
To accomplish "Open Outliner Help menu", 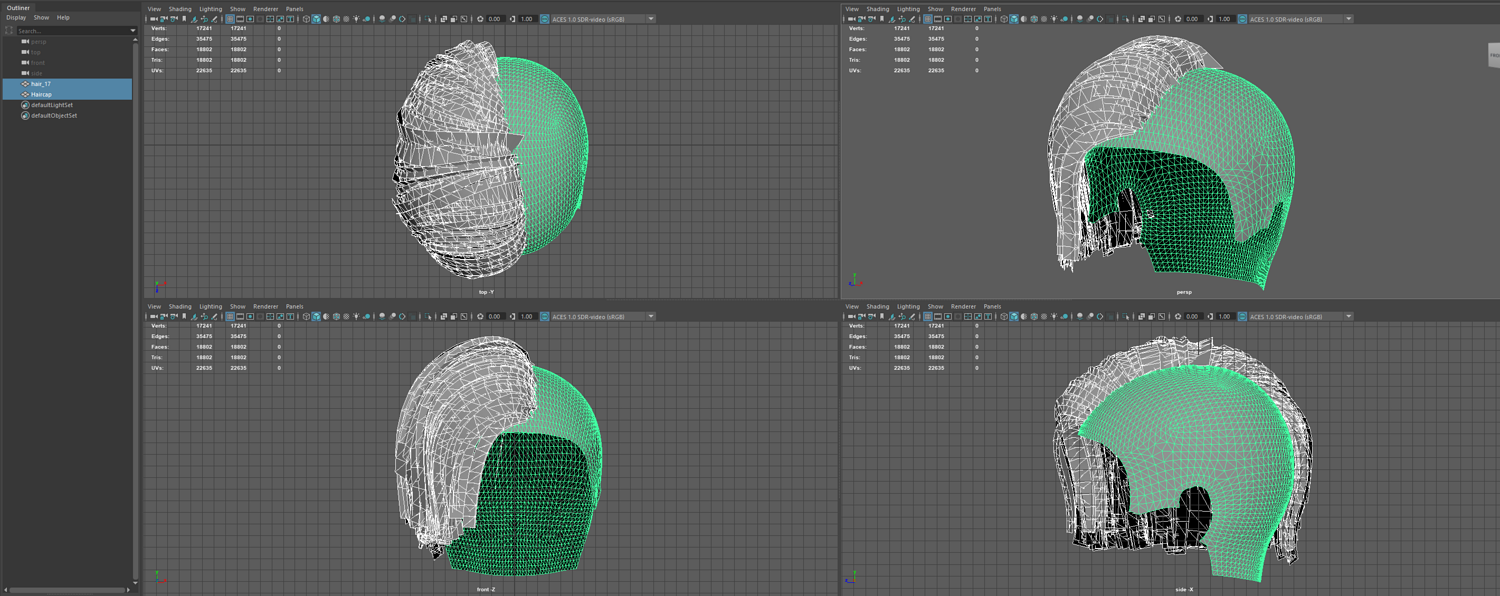I will 63,18.
